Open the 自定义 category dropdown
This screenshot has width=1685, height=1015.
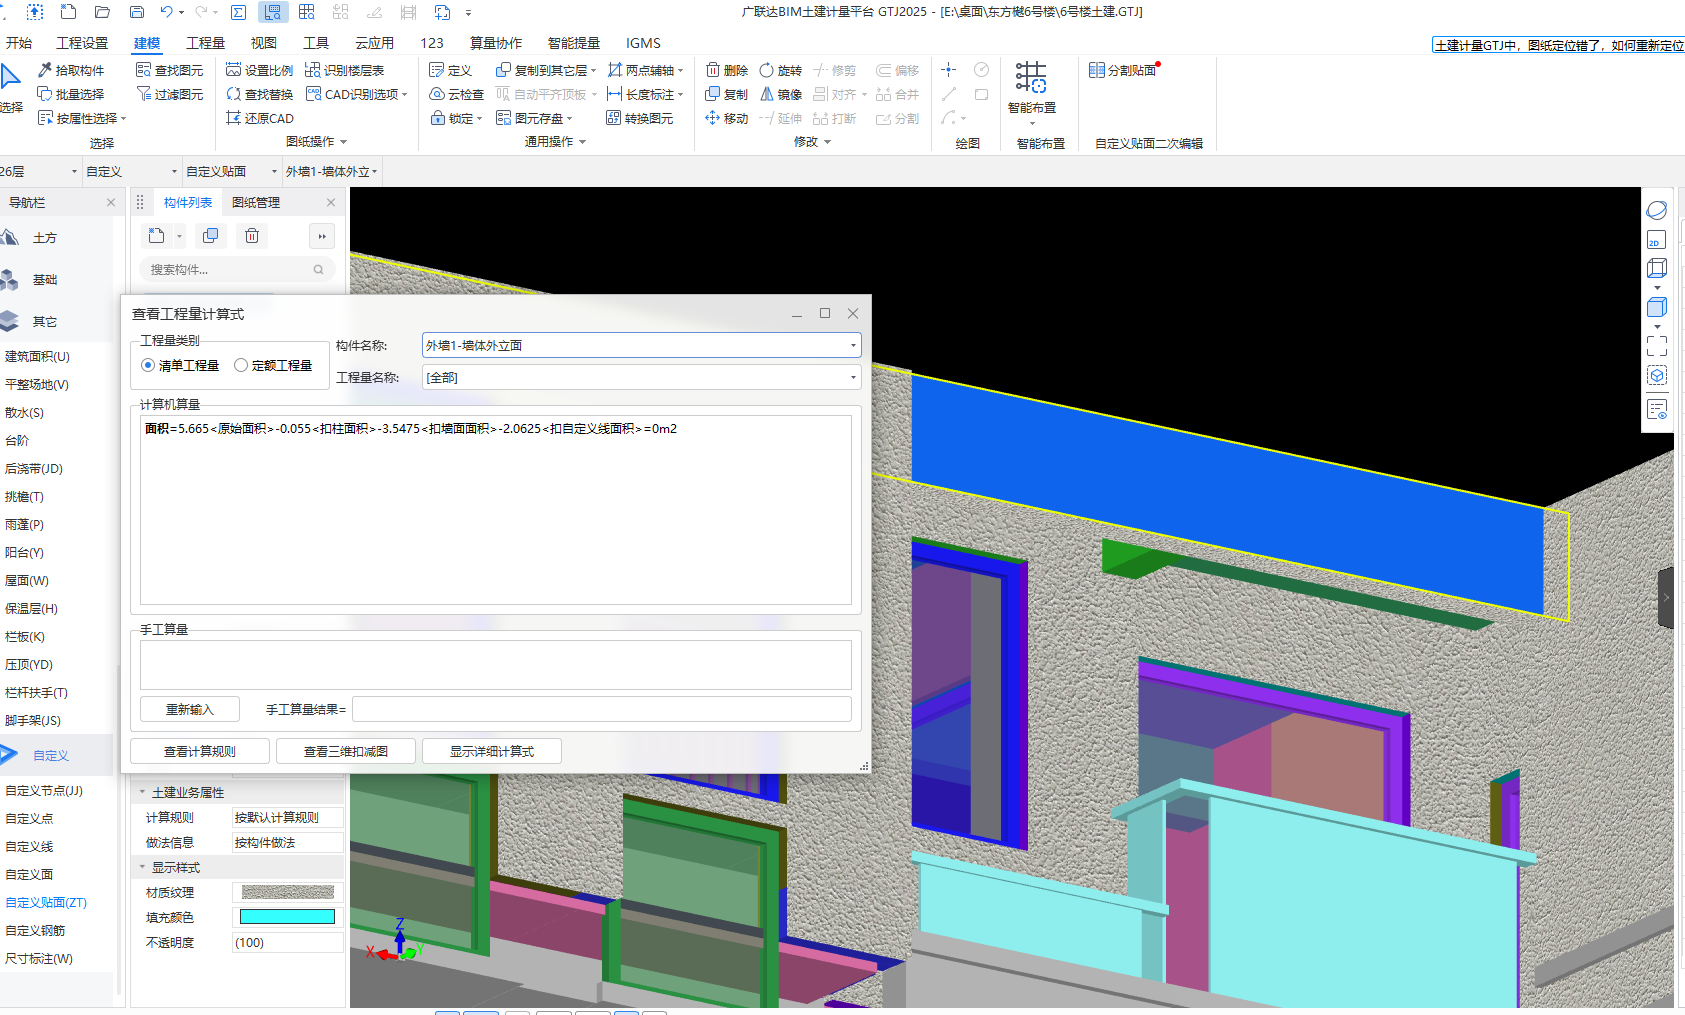coord(131,172)
